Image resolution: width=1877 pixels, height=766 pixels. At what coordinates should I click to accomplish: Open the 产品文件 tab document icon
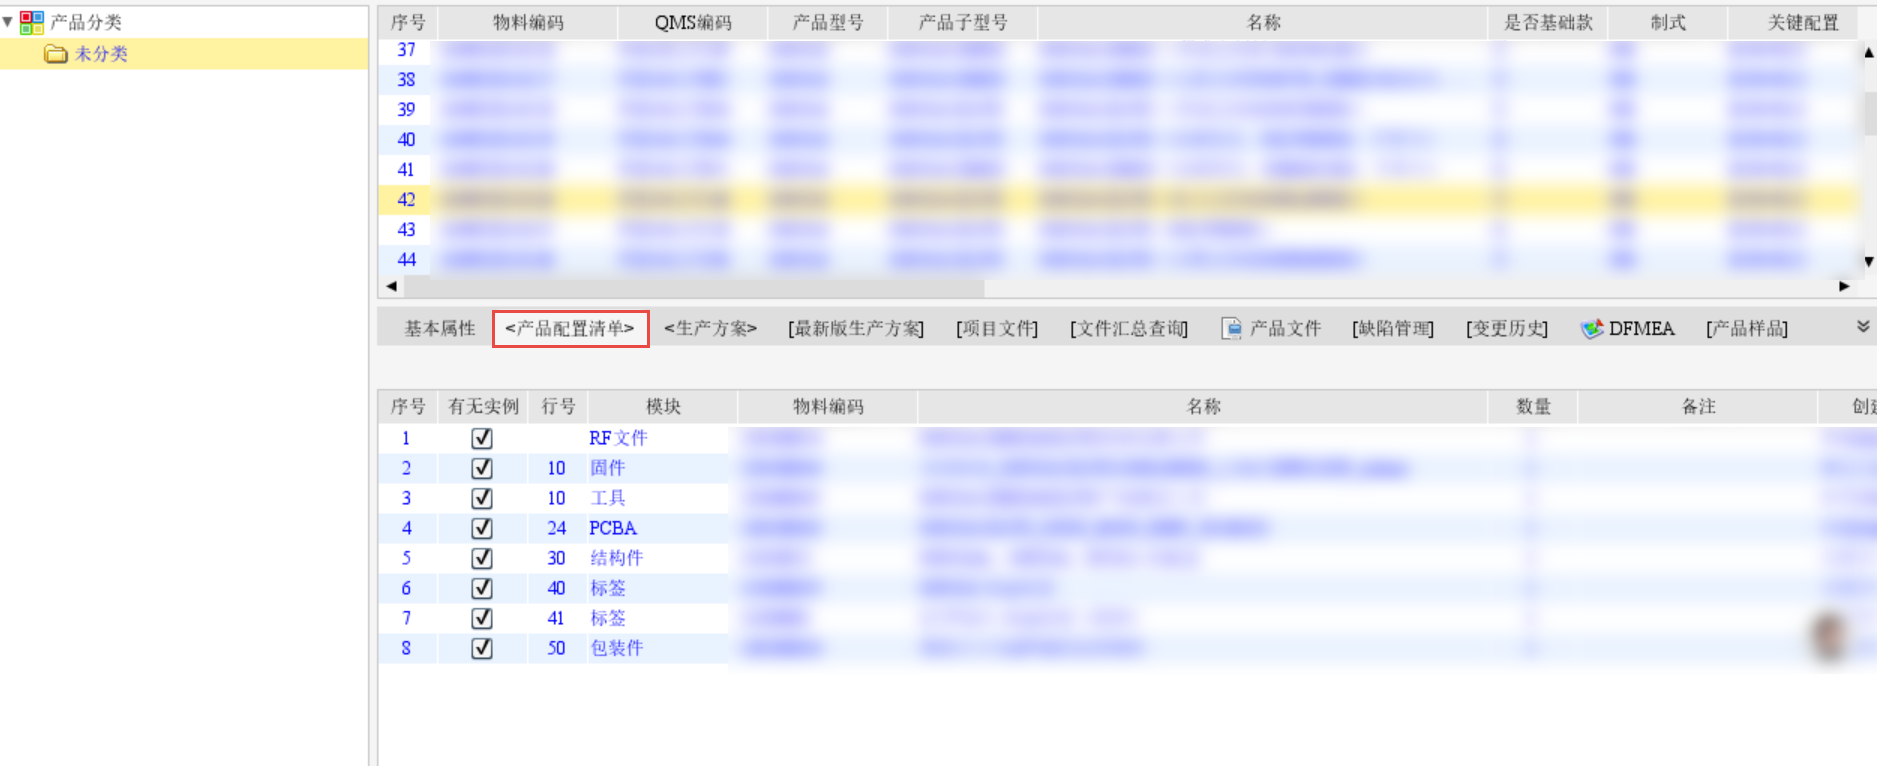pyautogui.click(x=1232, y=328)
